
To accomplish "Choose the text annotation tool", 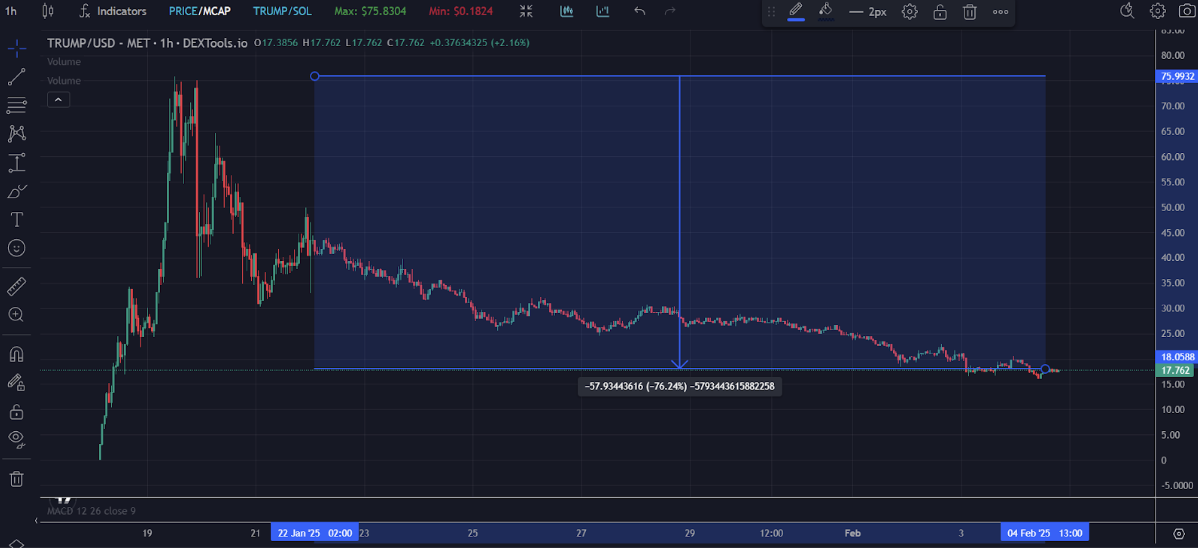I will pyautogui.click(x=16, y=219).
